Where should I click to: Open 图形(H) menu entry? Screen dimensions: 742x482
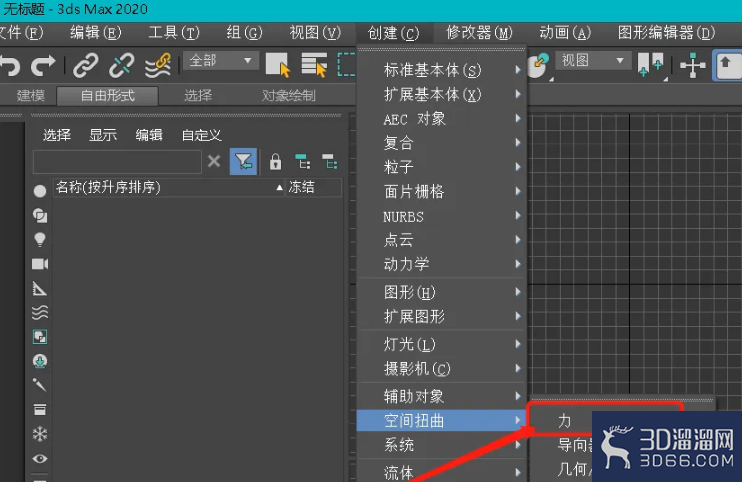pos(442,292)
